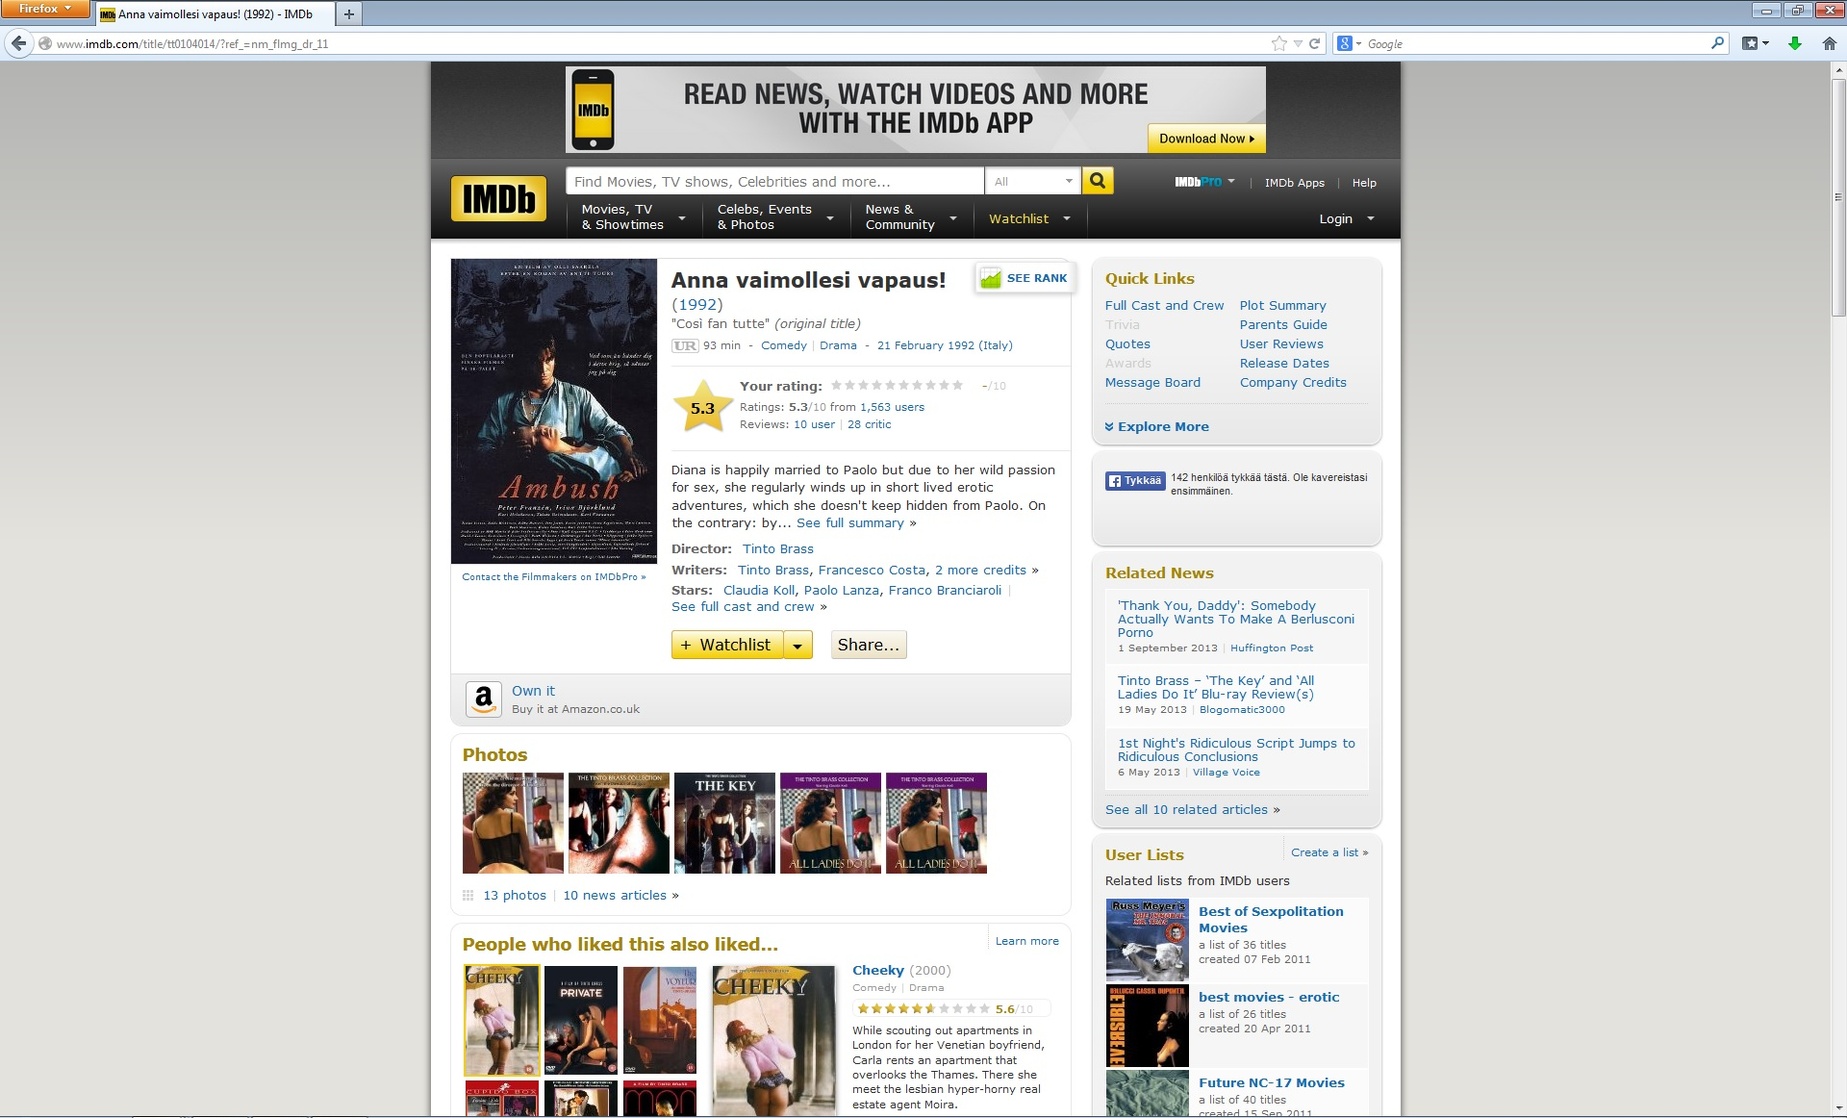
Task: Click the magnifier in the Google search box
Action: [1718, 43]
